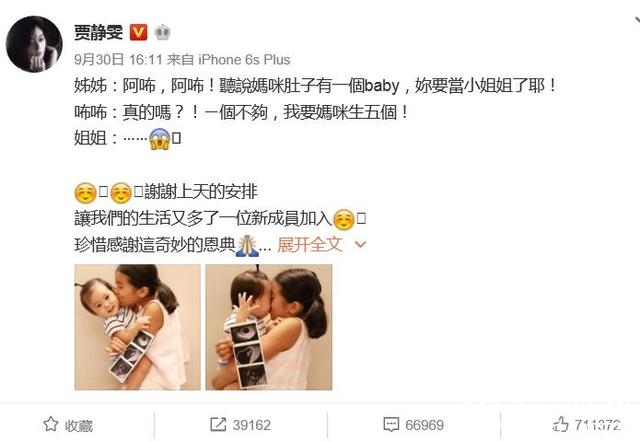This screenshot has width=640, height=442.
Task: Expand full post via 展开全文
Action: click(309, 244)
